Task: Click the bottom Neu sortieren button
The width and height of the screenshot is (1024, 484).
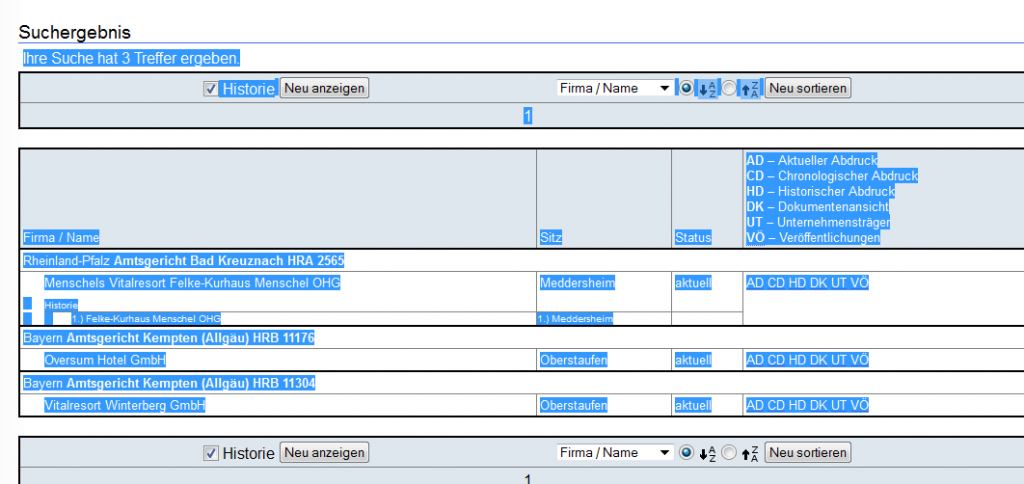Action: click(808, 453)
